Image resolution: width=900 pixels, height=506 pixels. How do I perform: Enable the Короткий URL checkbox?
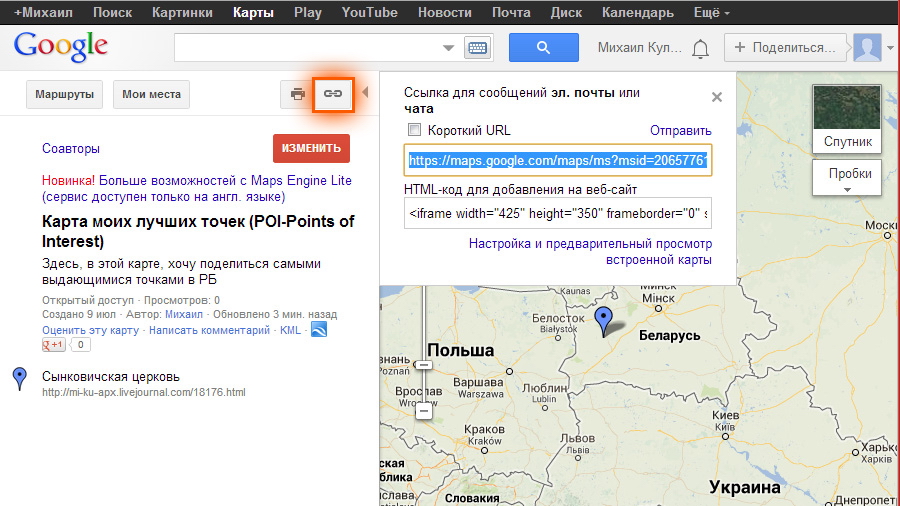(414, 130)
